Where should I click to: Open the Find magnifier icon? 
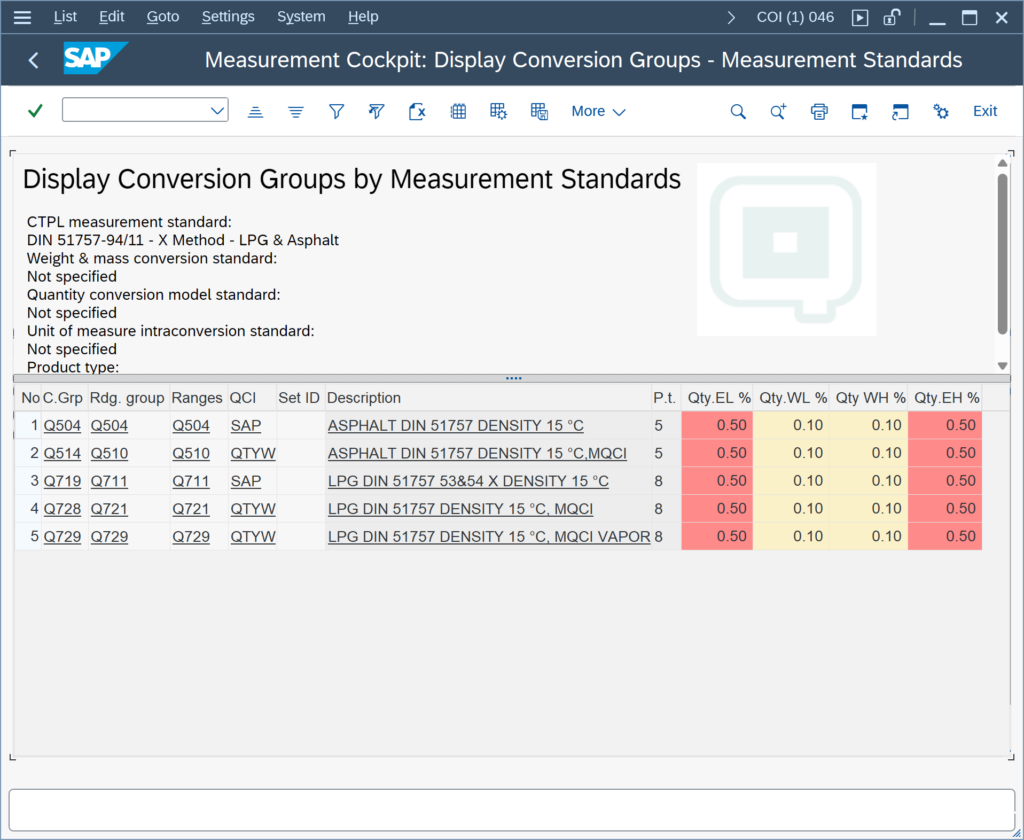(x=738, y=112)
